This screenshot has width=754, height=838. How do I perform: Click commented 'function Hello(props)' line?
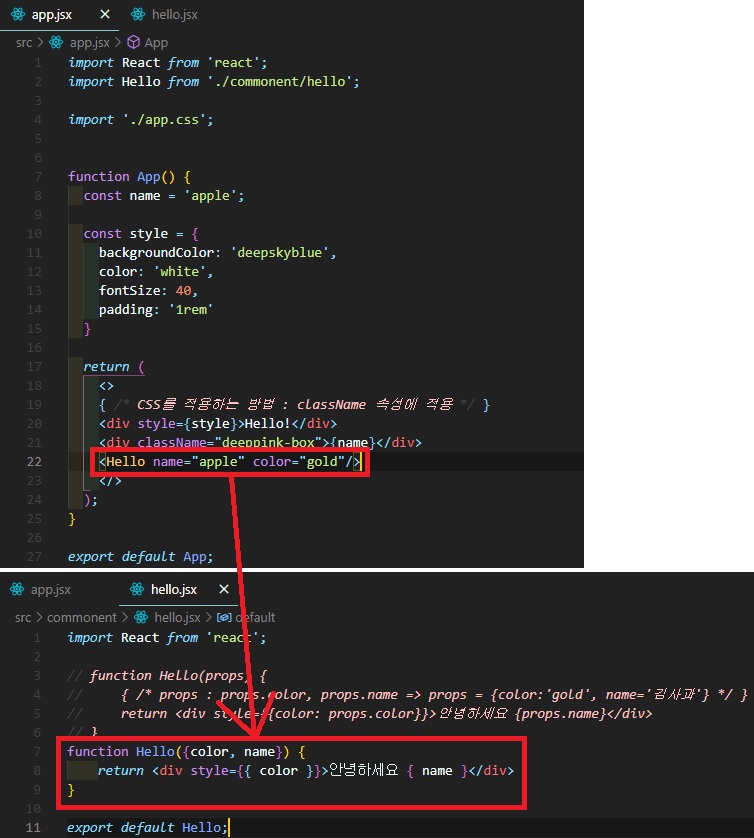click(167, 676)
